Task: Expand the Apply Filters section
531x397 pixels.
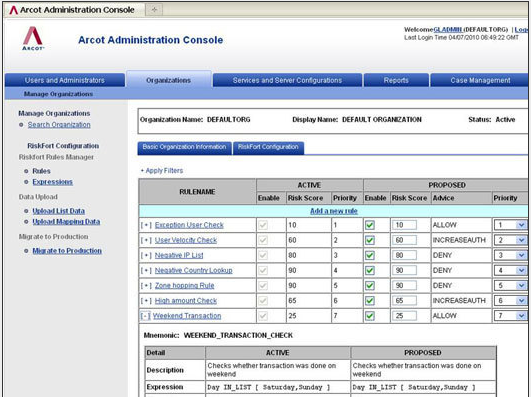Action: click(x=162, y=170)
